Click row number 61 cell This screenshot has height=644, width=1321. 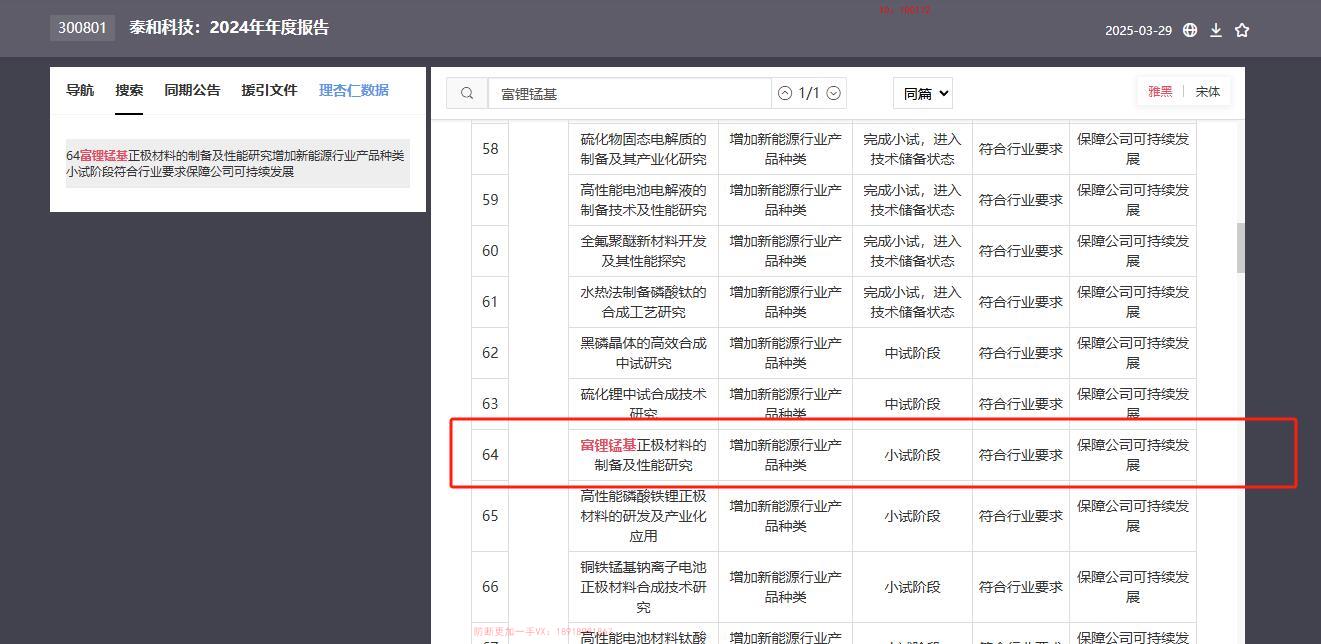click(490, 301)
